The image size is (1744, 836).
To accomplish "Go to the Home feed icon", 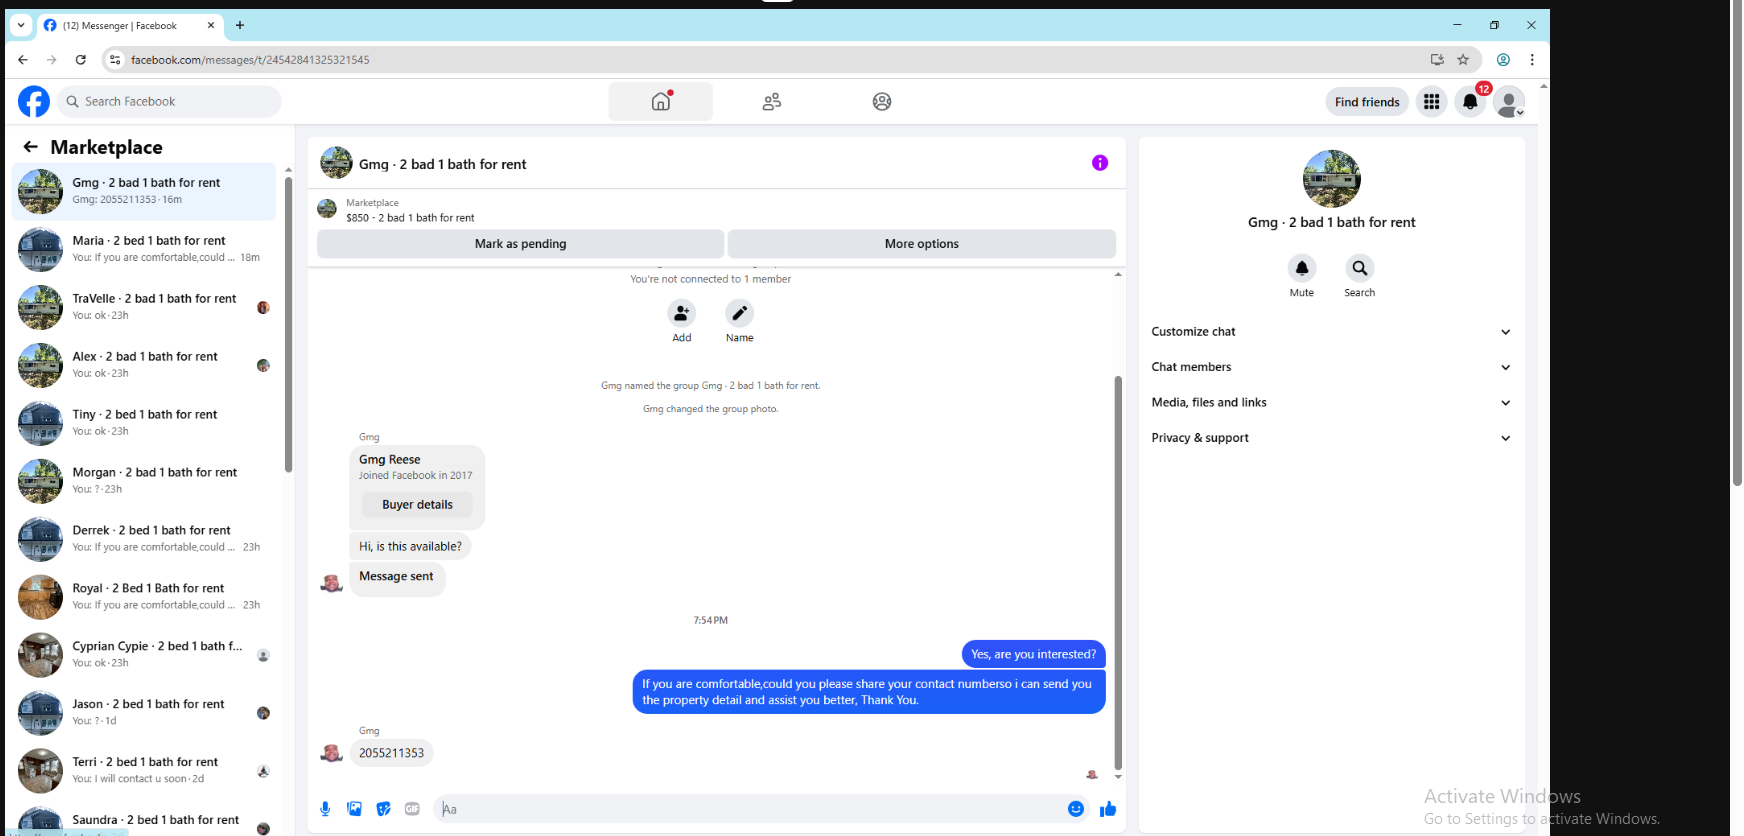I will pos(661,101).
